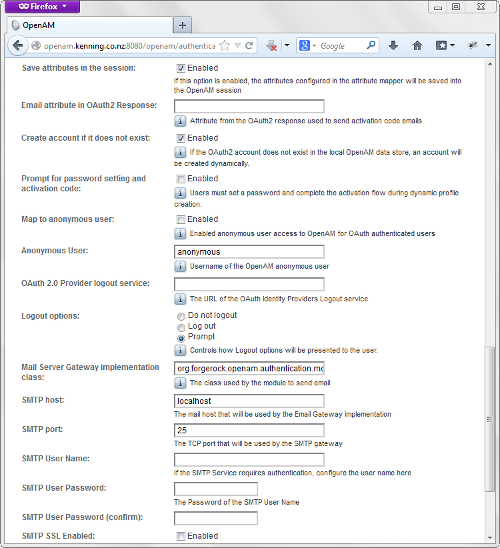This screenshot has height=548, width=500.
Task: Click info icon for anonymous username description
Action: [x=180, y=266]
